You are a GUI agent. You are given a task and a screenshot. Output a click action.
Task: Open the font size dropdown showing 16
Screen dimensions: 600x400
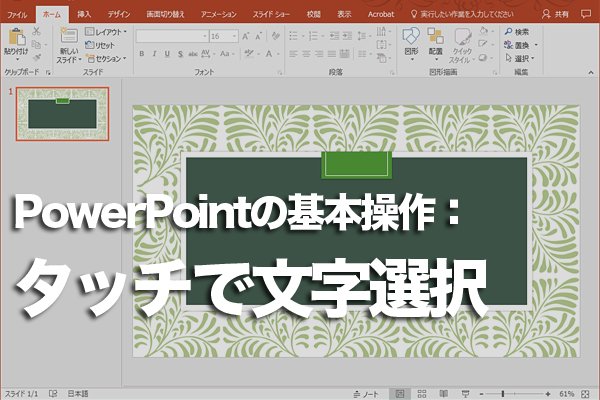click(224, 36)
